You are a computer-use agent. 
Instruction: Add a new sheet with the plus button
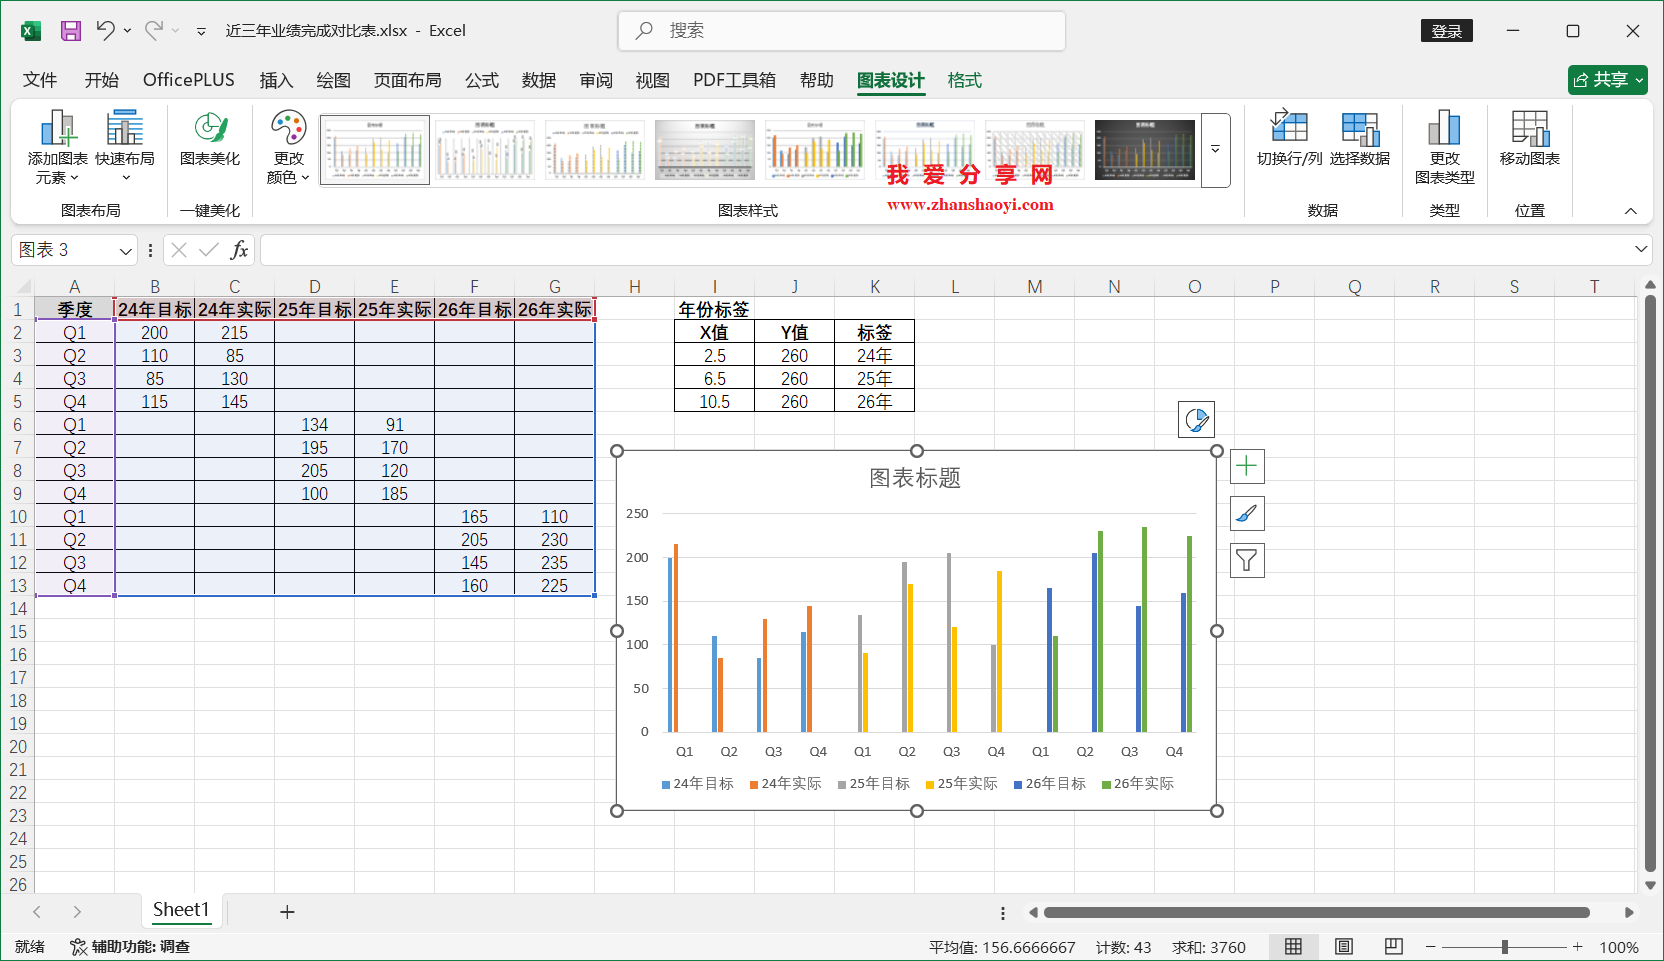[x=287, y=912]
